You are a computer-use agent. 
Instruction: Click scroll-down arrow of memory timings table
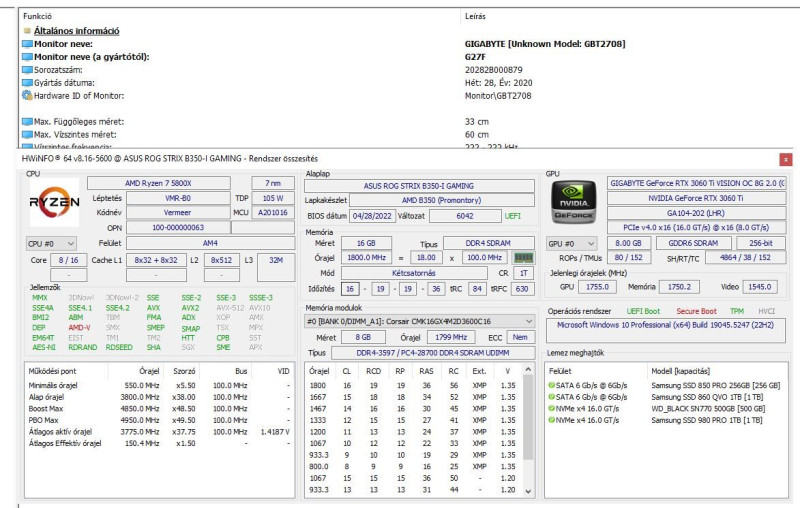(x=529, y=491)
